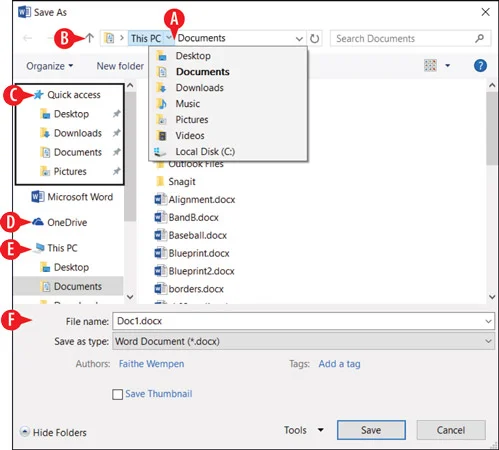Image resolution: width=499 pixels, height=450 pixels.
Task: Open the Tools dropdown arrow
Action: (320, 430)
